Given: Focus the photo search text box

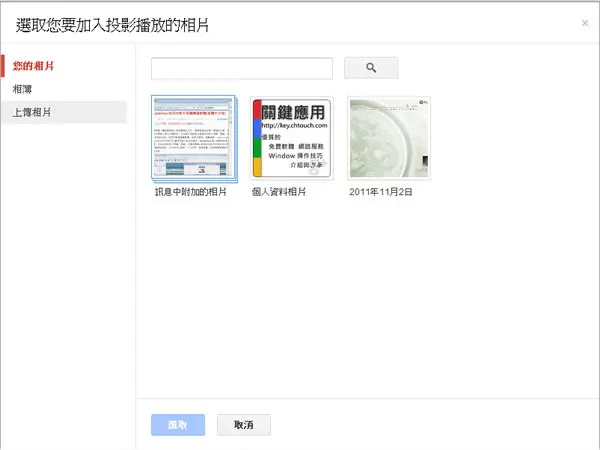Looking at the screenshot, I should [242, 68].
